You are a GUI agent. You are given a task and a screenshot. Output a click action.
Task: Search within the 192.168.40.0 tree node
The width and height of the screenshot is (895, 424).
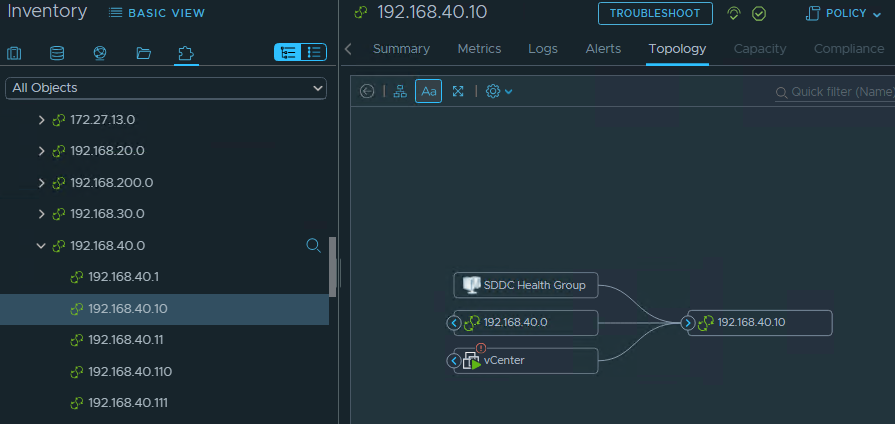(313, 245)
